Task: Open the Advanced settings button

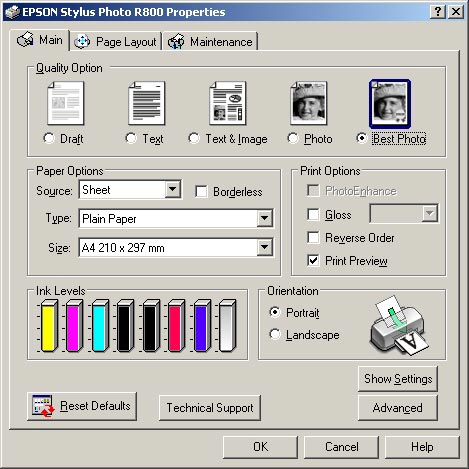Action: (x=398, y=408)
